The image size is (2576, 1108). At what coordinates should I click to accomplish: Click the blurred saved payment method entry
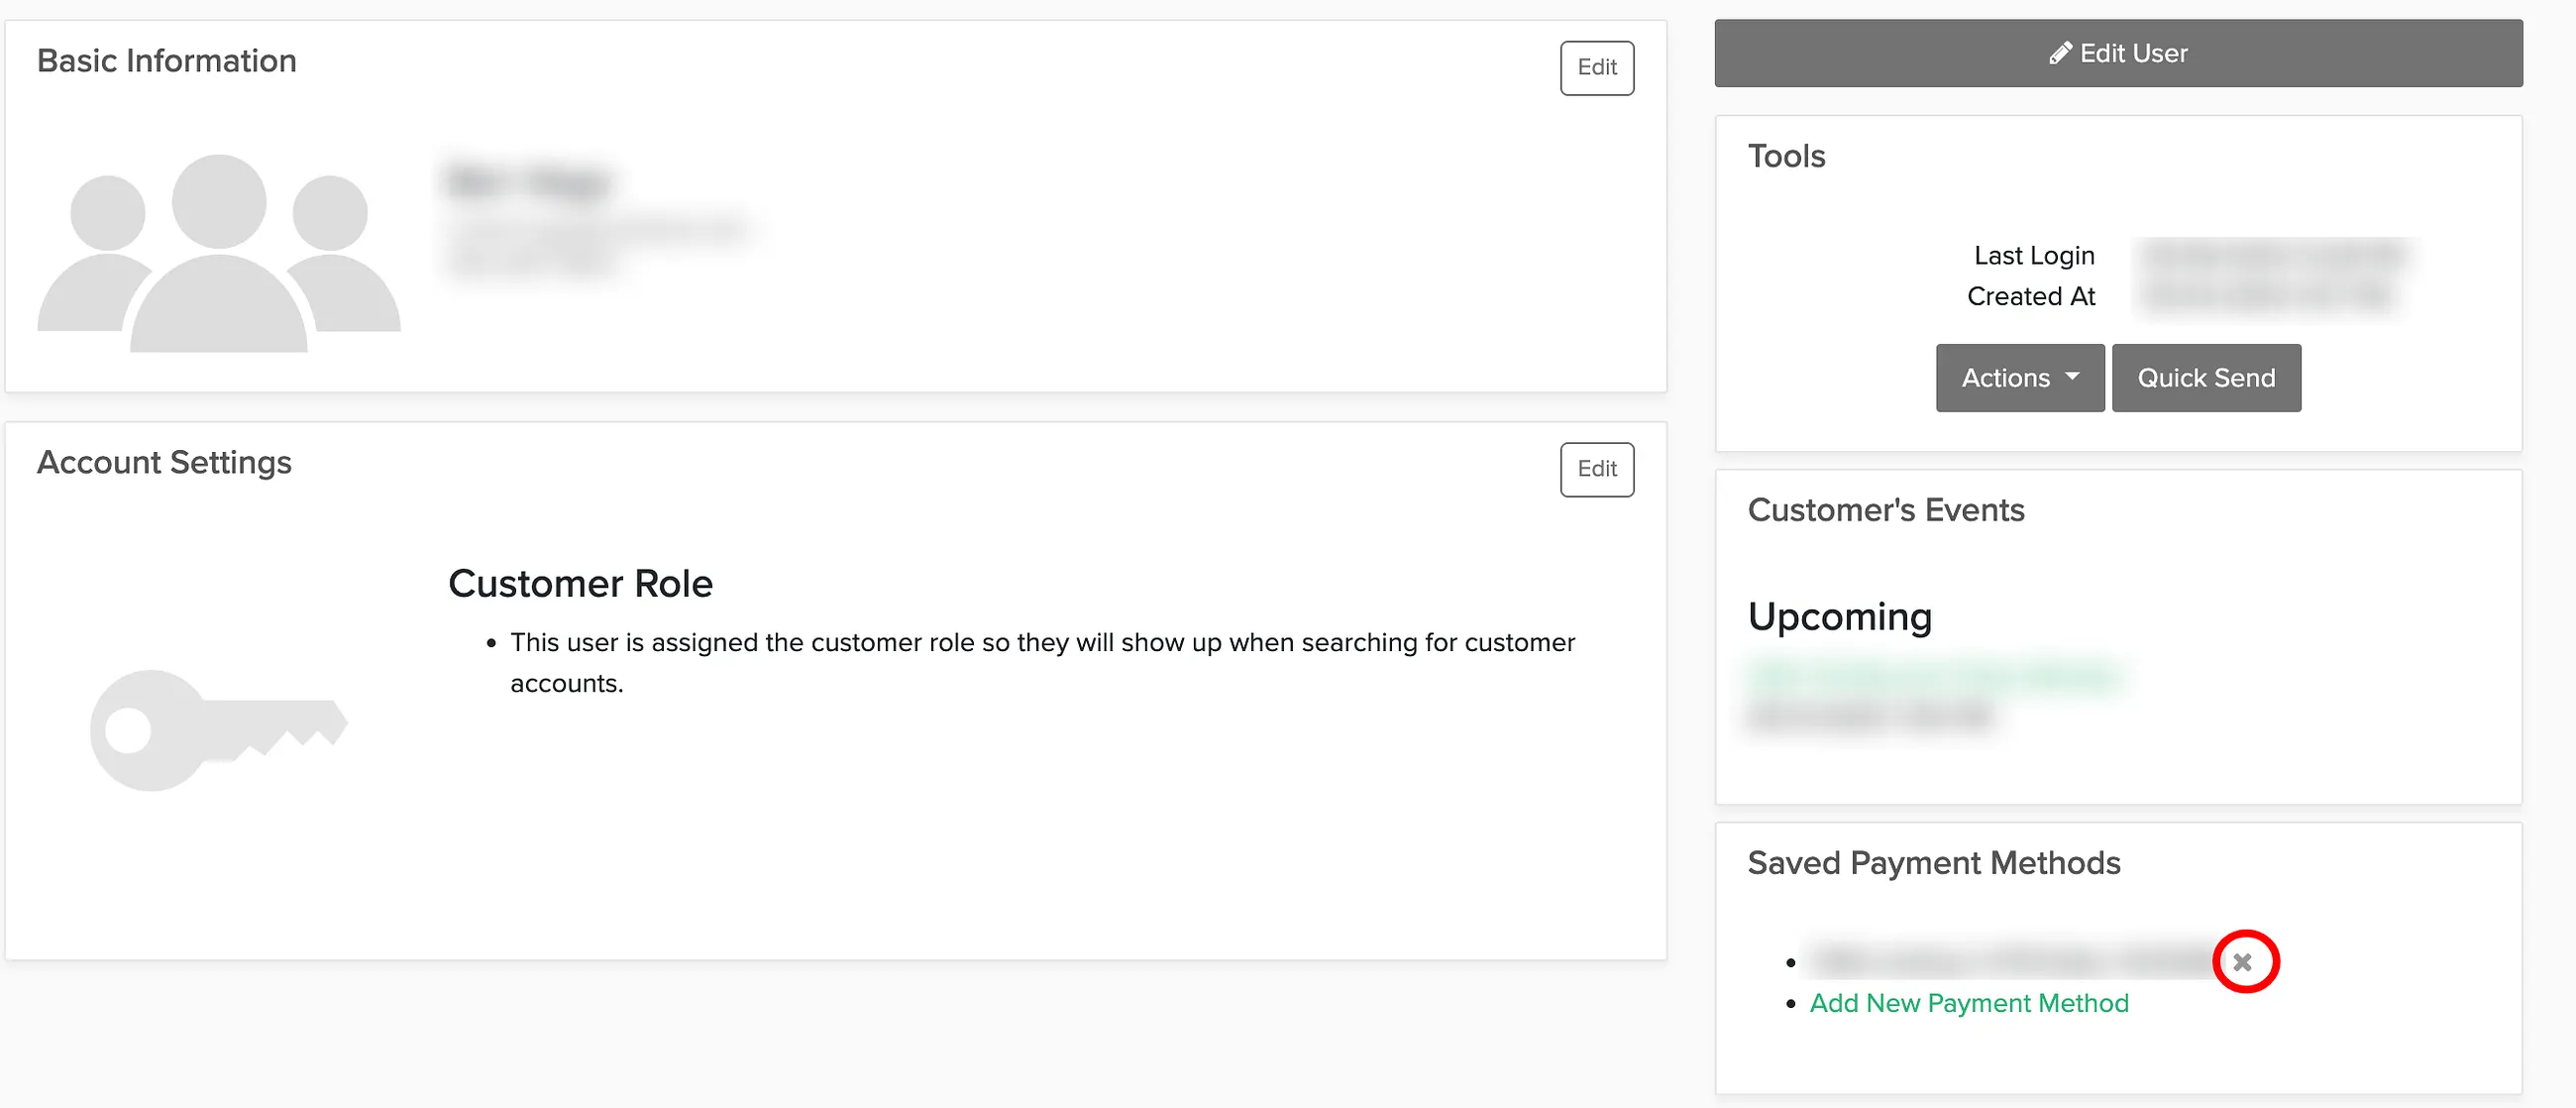tap(2010, 962)
